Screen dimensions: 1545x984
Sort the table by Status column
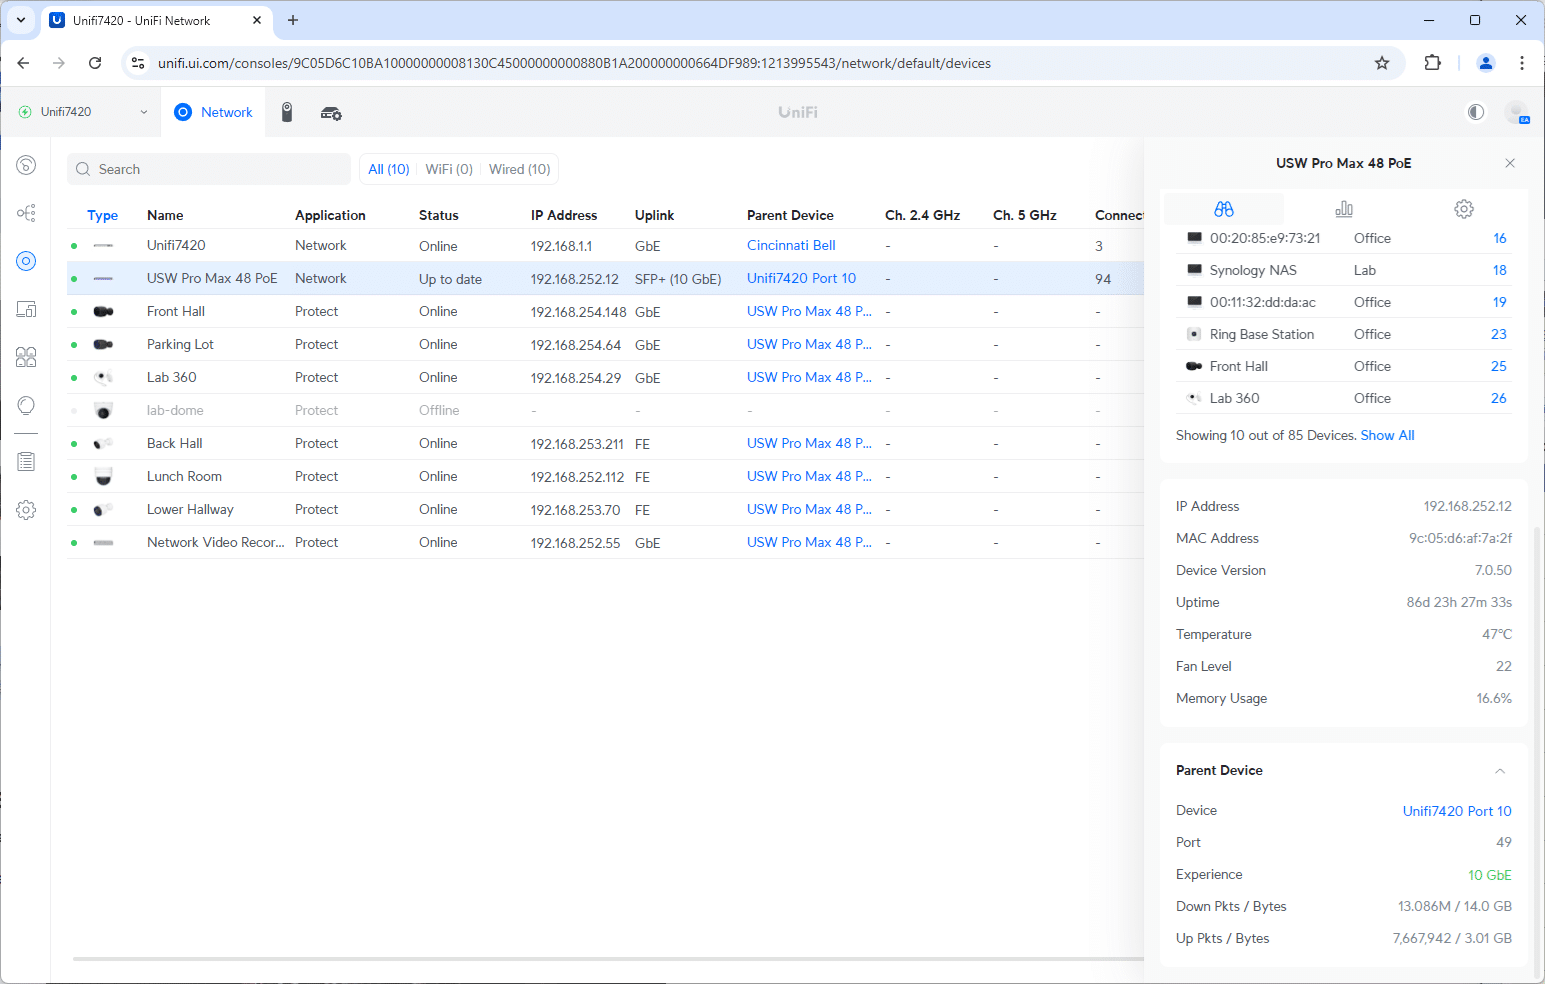click(x=439, y=215)
